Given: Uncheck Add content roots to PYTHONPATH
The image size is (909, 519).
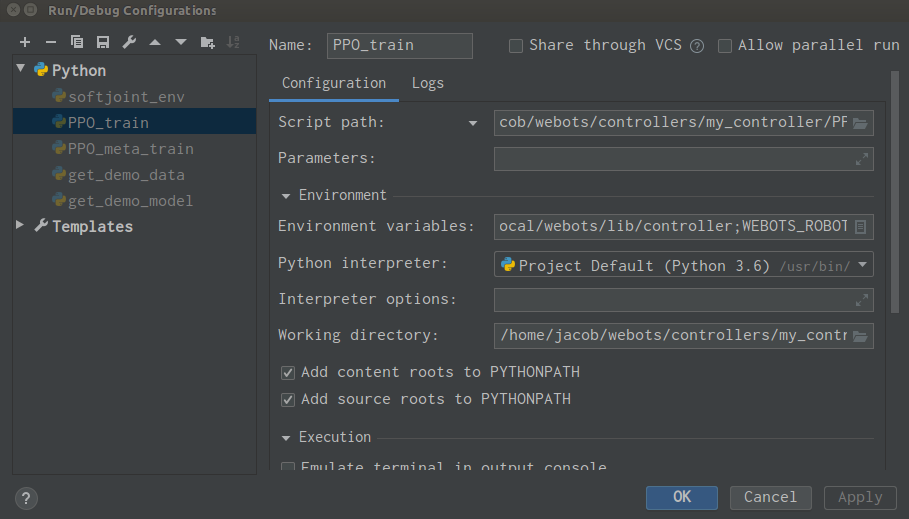Looking at the screenshot, I should (x=288, y=373).
